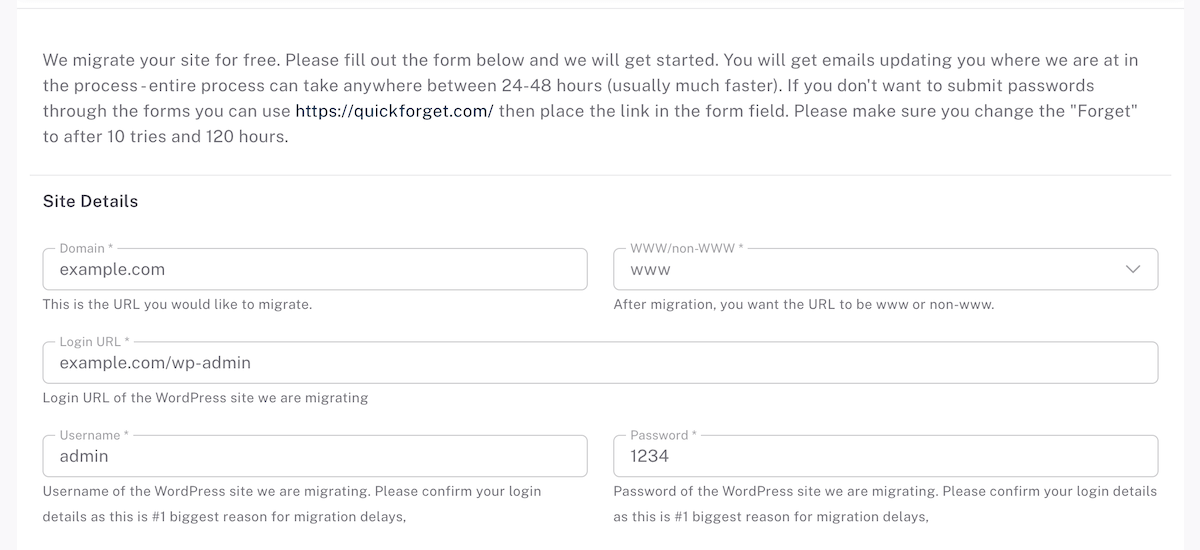Click the Login URL helper text below the field
The width and height of the screenshot is (1200, 550).
pyautogui.click(x=205, y=398)
